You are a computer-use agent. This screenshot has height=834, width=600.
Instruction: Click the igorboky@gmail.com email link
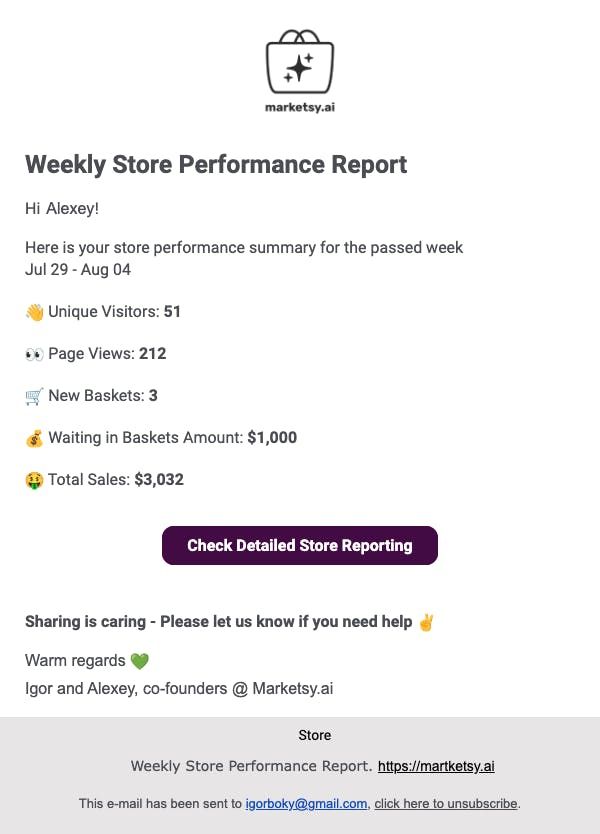click(306, 803)
